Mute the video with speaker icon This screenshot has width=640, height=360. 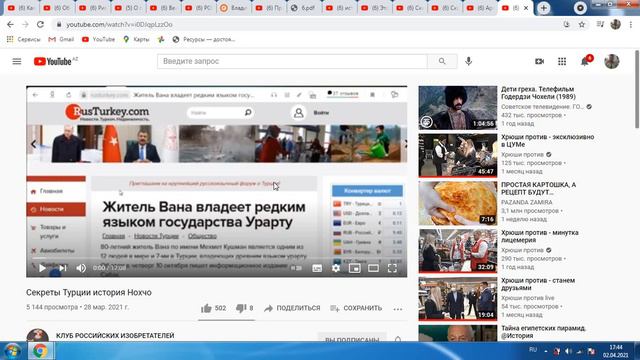pos(81,268)
